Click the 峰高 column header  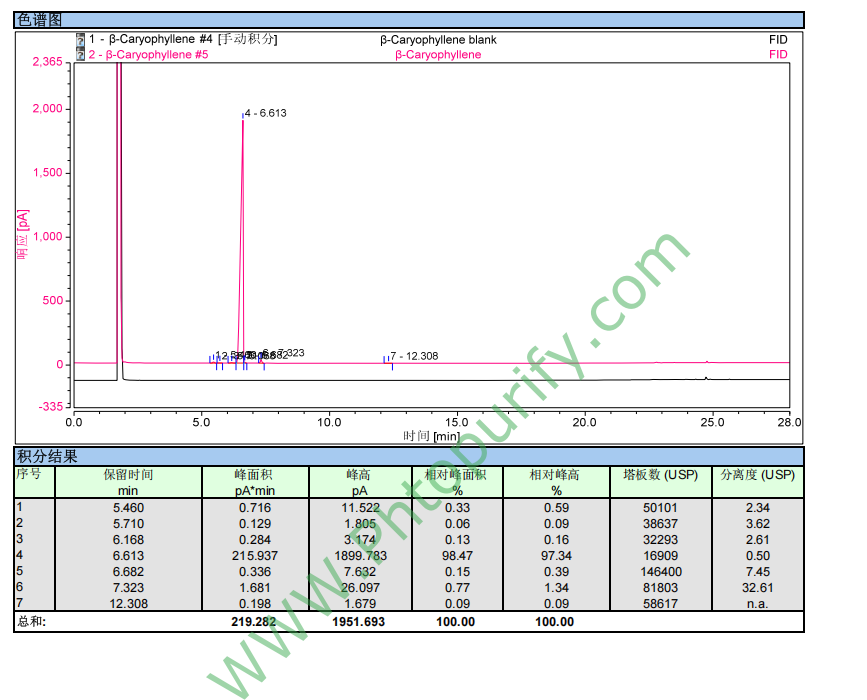(359, 475)
